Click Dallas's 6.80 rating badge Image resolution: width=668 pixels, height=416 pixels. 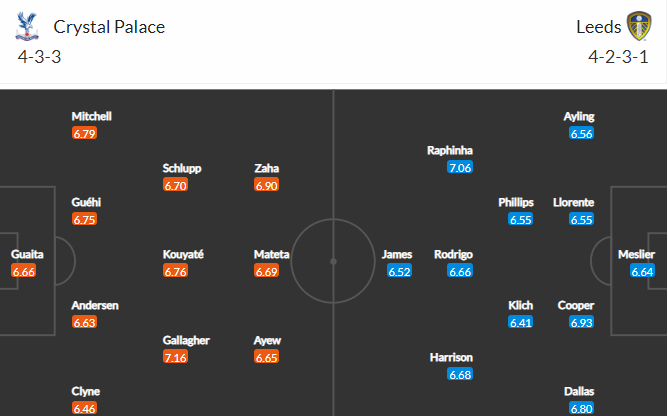click(x=581, y=408)
